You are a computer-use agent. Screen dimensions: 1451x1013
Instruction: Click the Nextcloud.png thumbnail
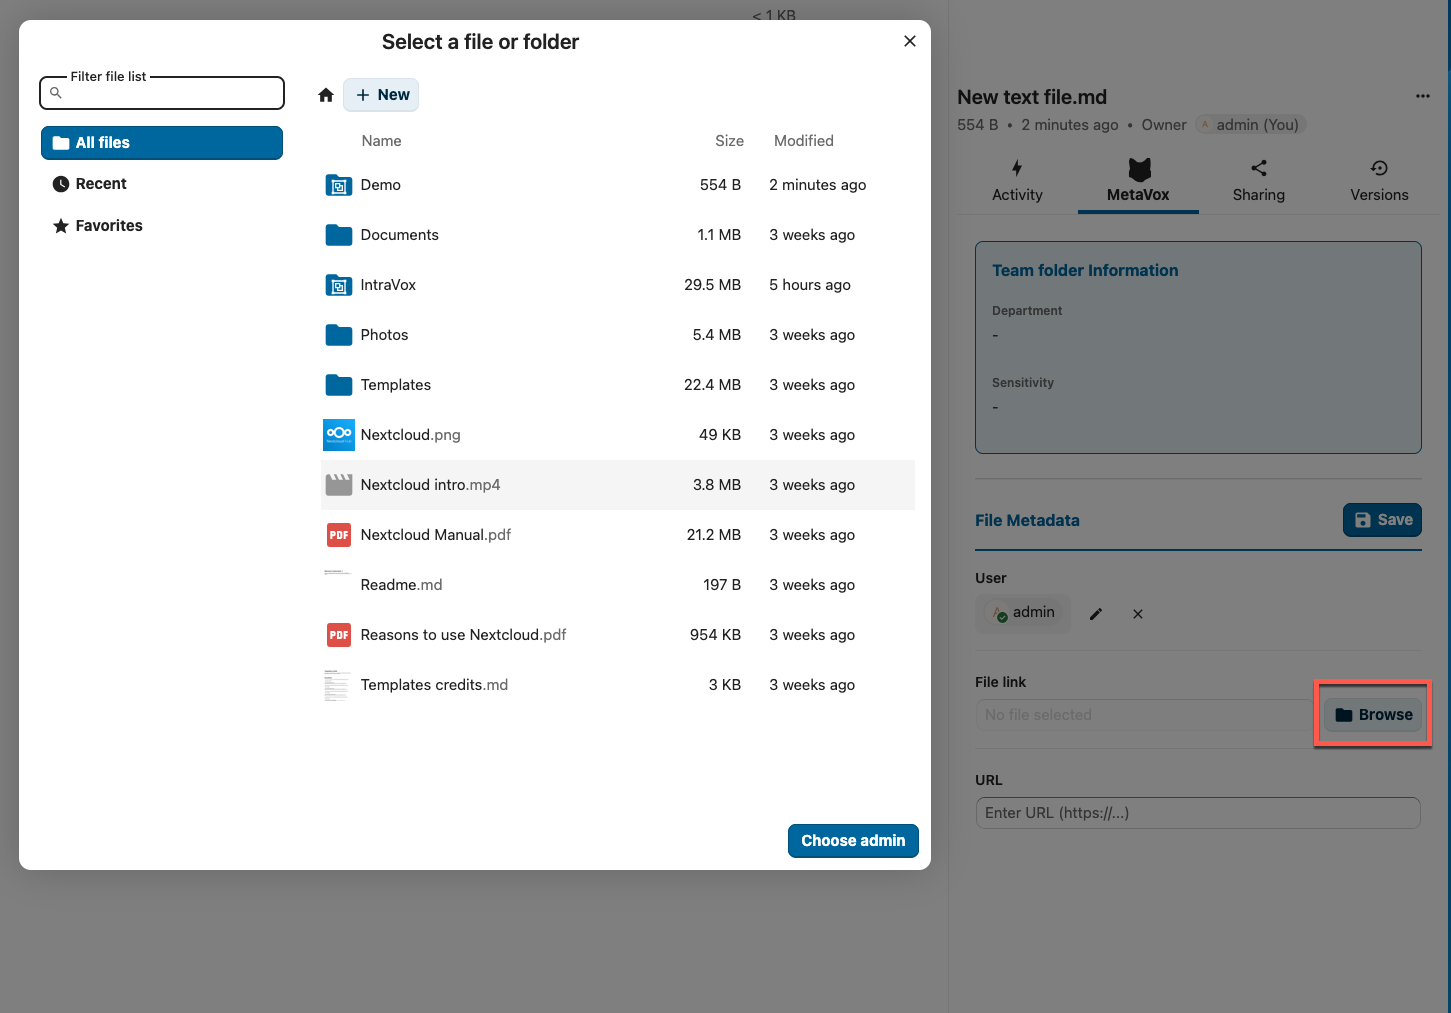coord(339,435)
